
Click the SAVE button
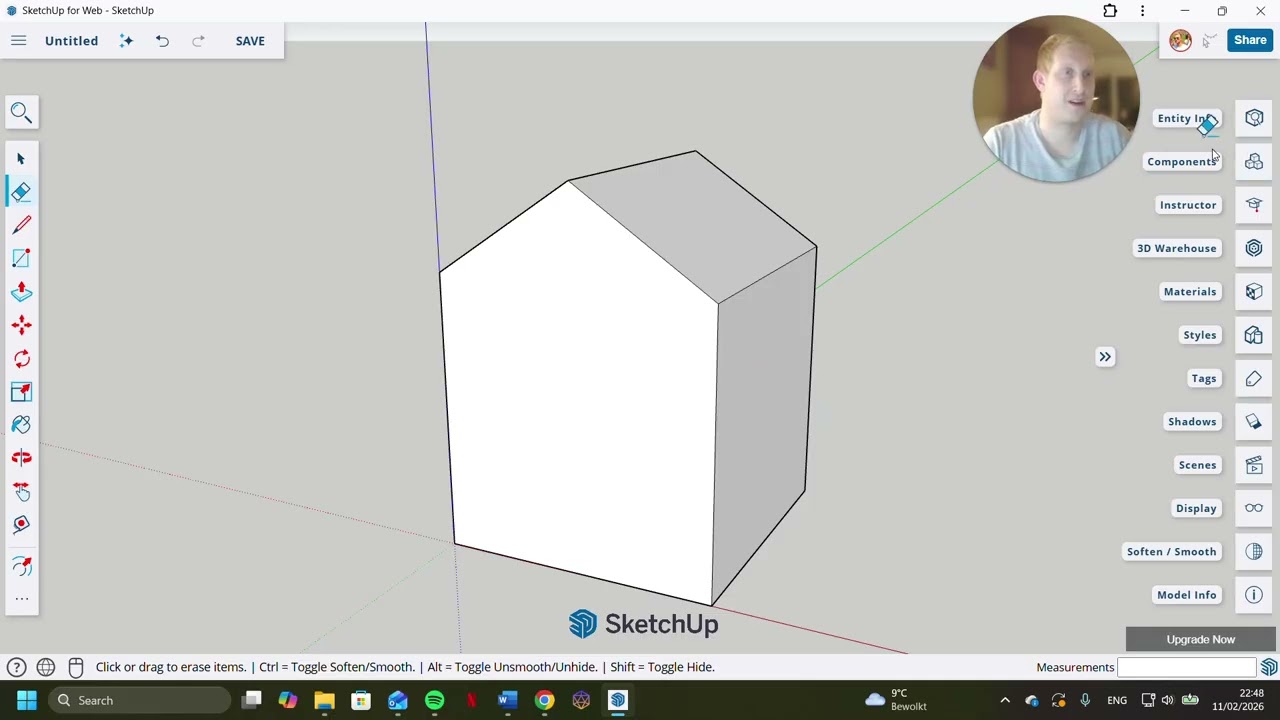250,41
